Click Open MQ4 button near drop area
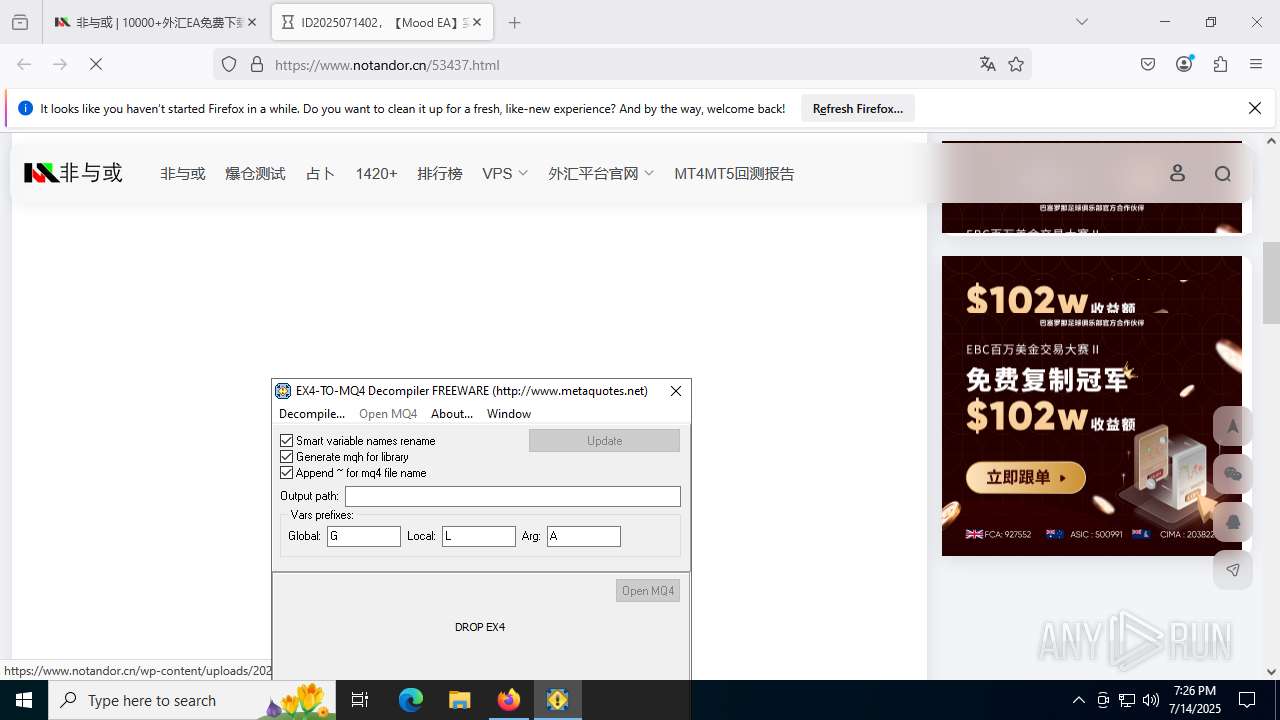The width and height of the screenshot is (1280, 720). click(x=648, y=591)
